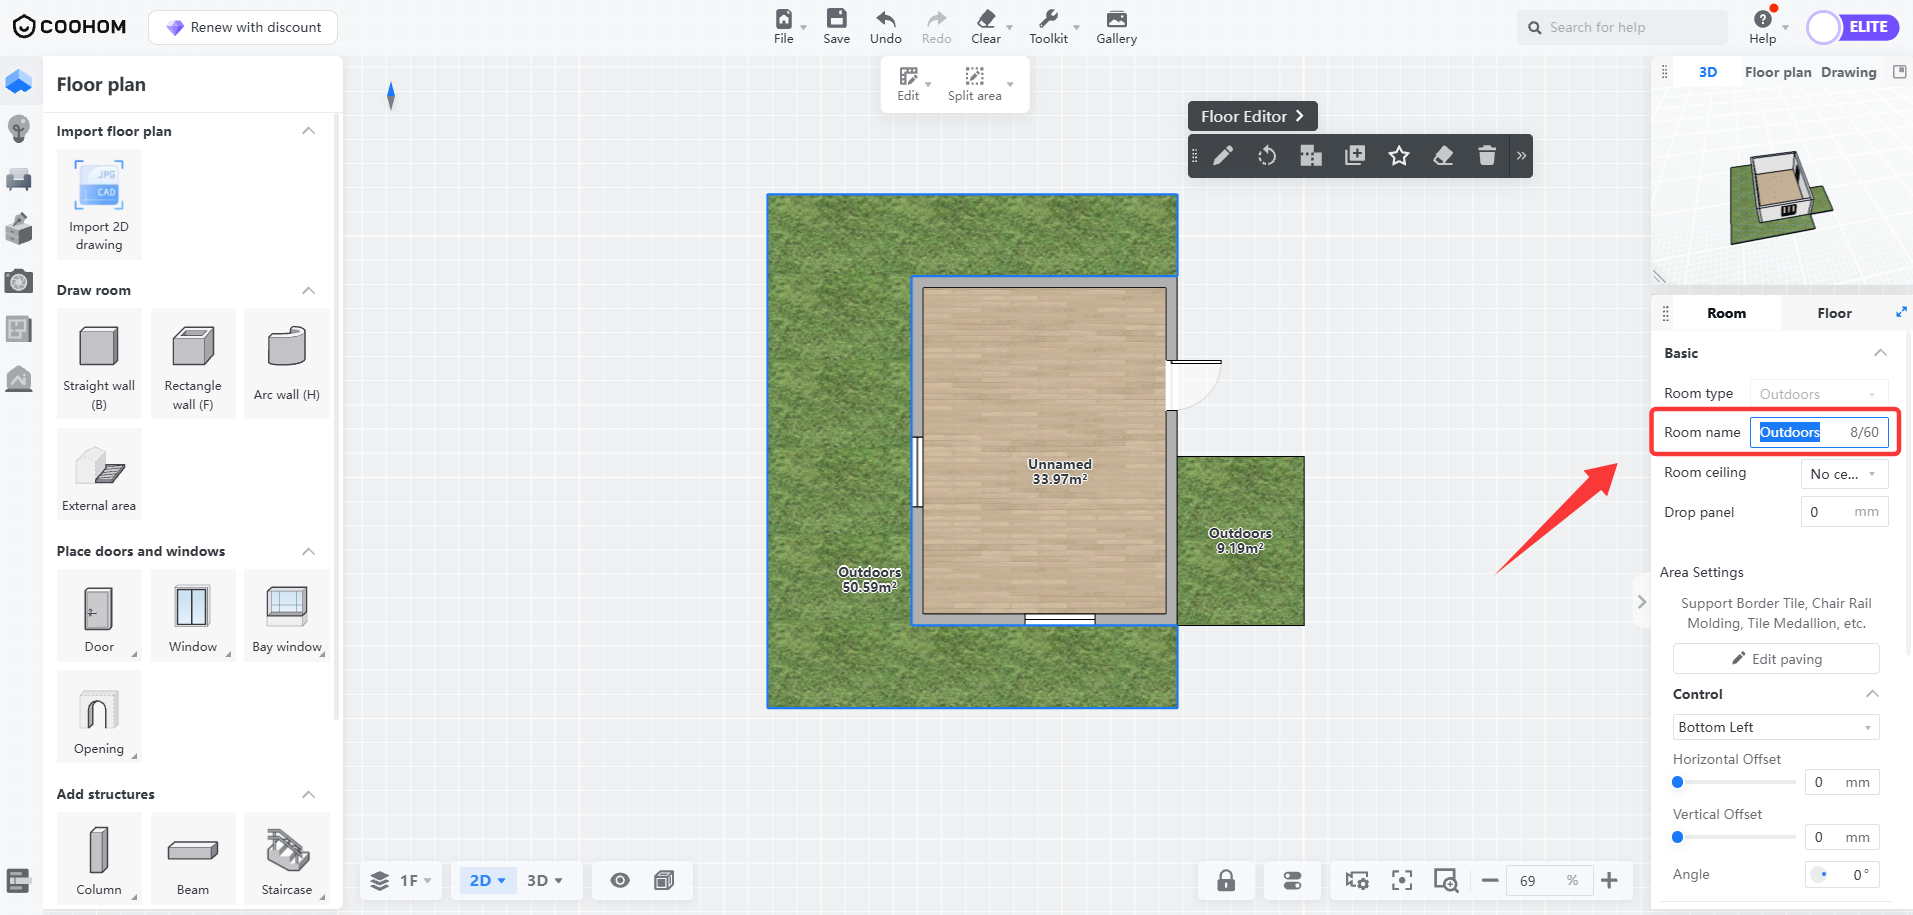
Task: Click the Horizontal Offset slider handle
Action: [x=1678, y=782]
